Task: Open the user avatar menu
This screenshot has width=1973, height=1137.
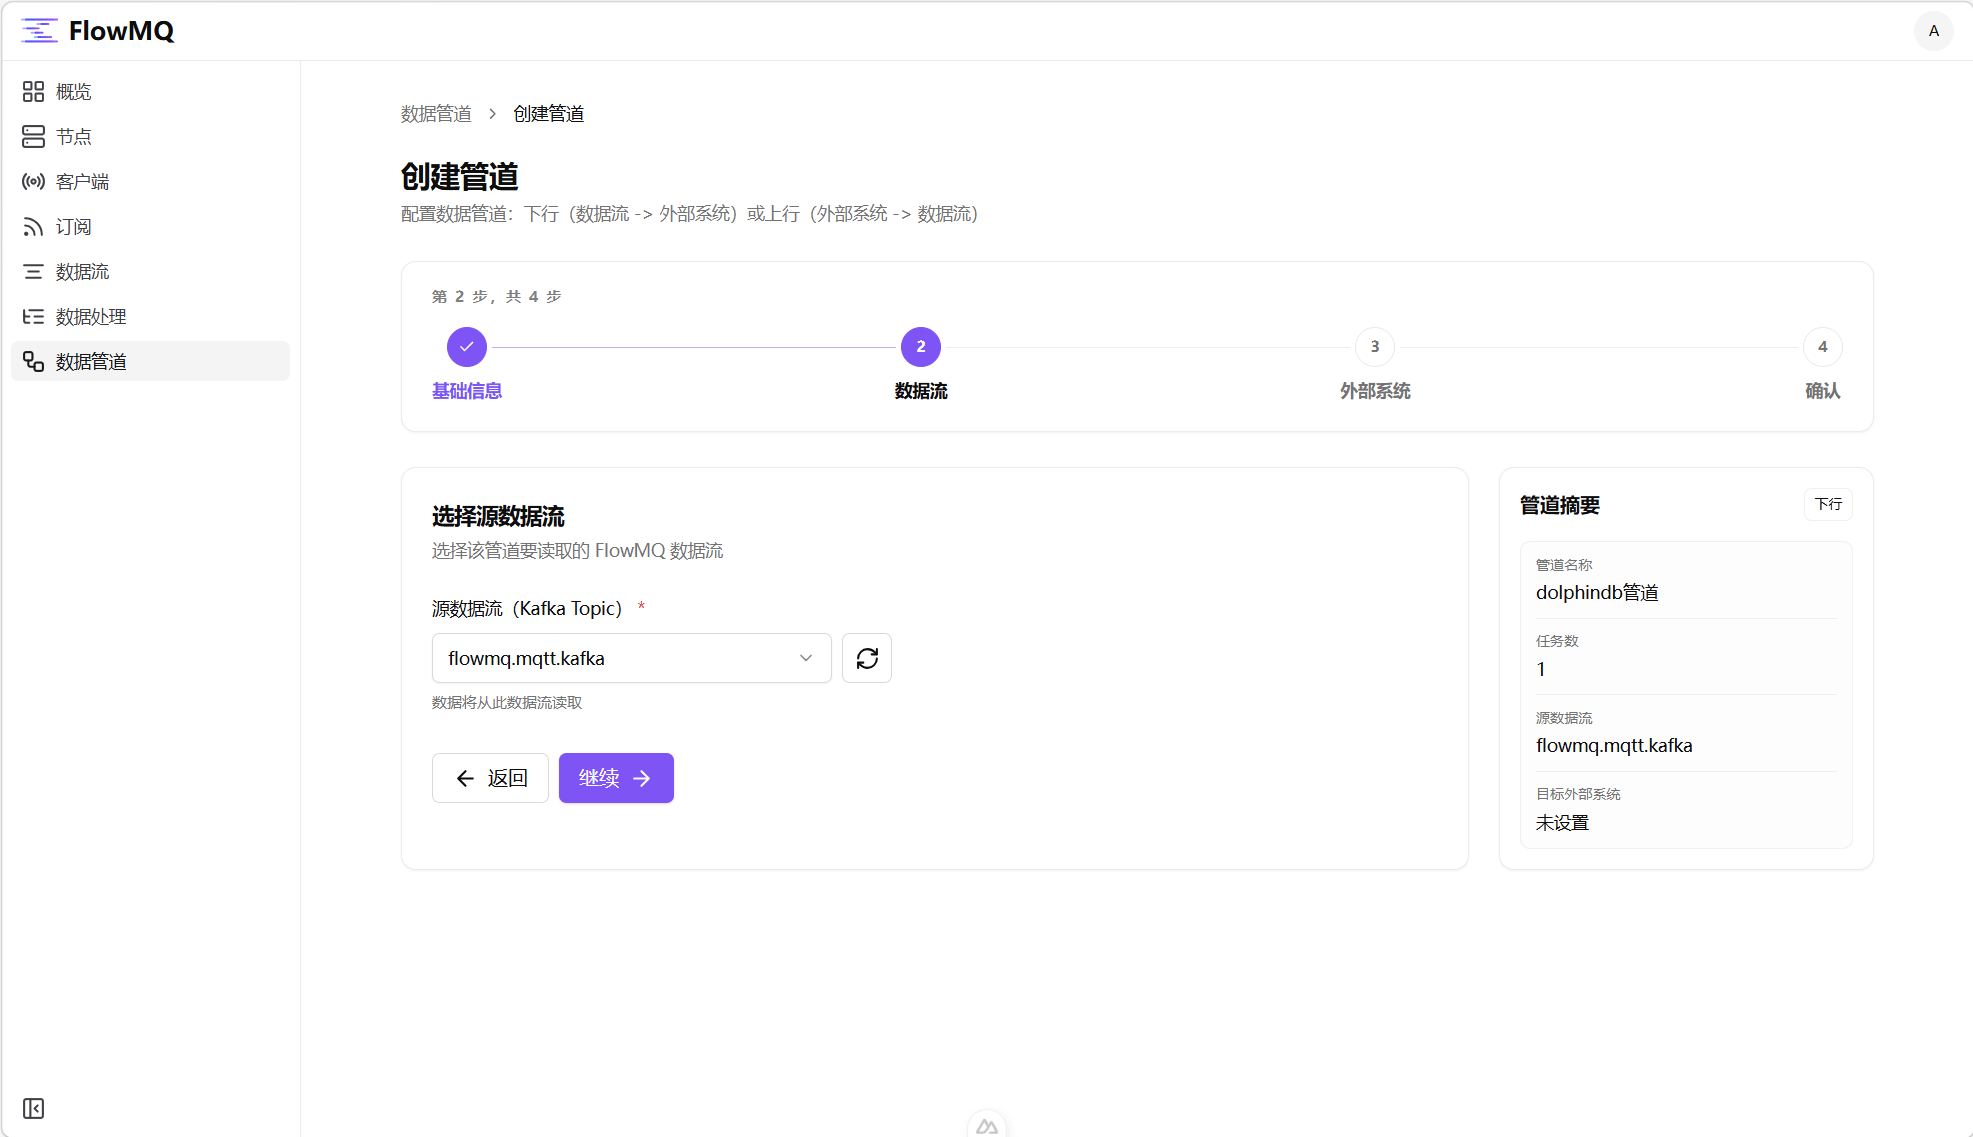Action: [1933, 30]
